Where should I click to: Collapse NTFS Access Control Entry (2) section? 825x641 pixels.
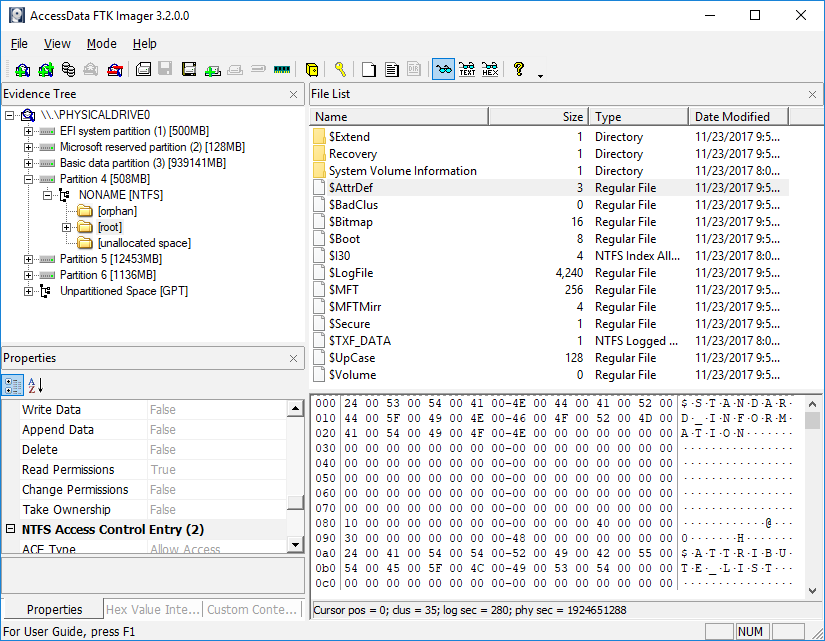click(11, 529)
